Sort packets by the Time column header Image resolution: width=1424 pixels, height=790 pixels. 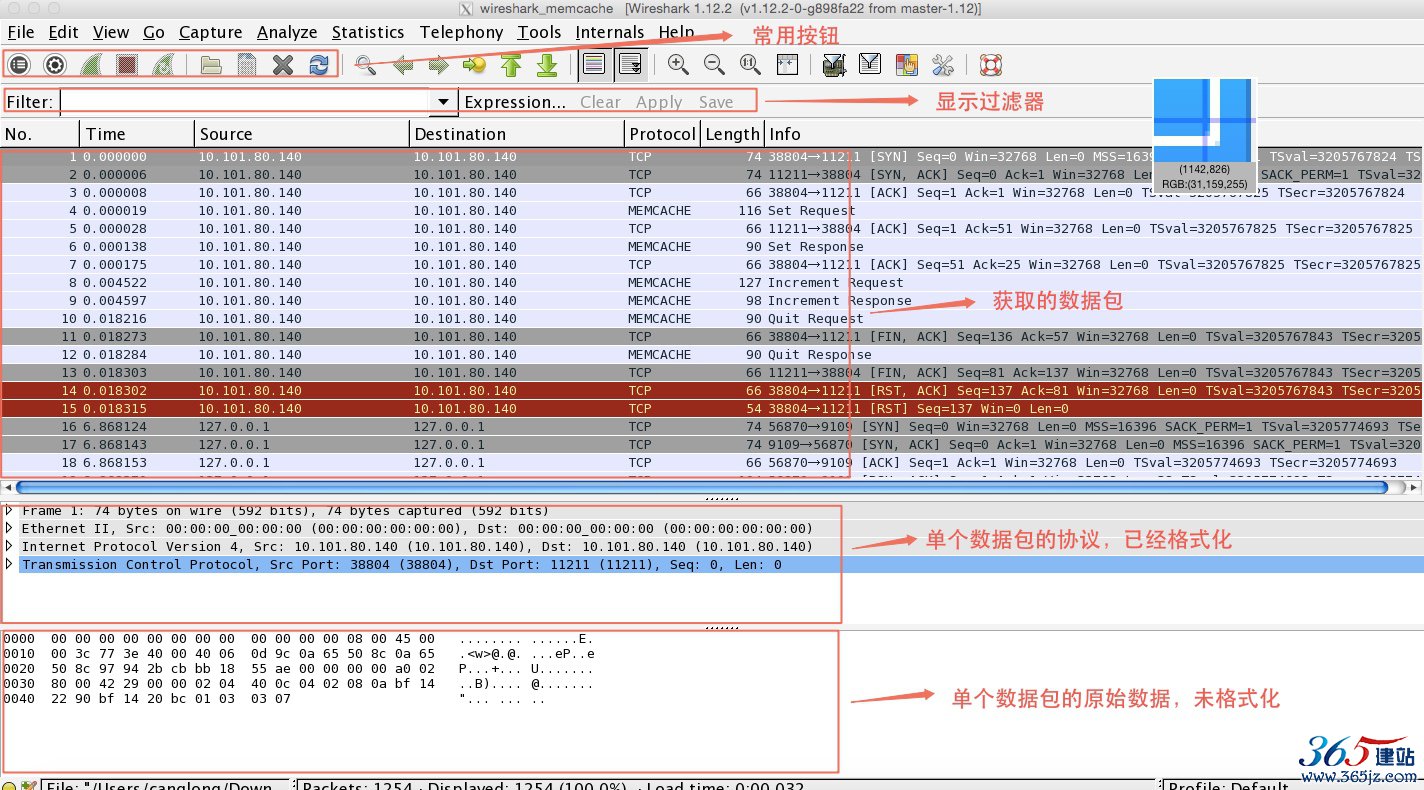137,134
